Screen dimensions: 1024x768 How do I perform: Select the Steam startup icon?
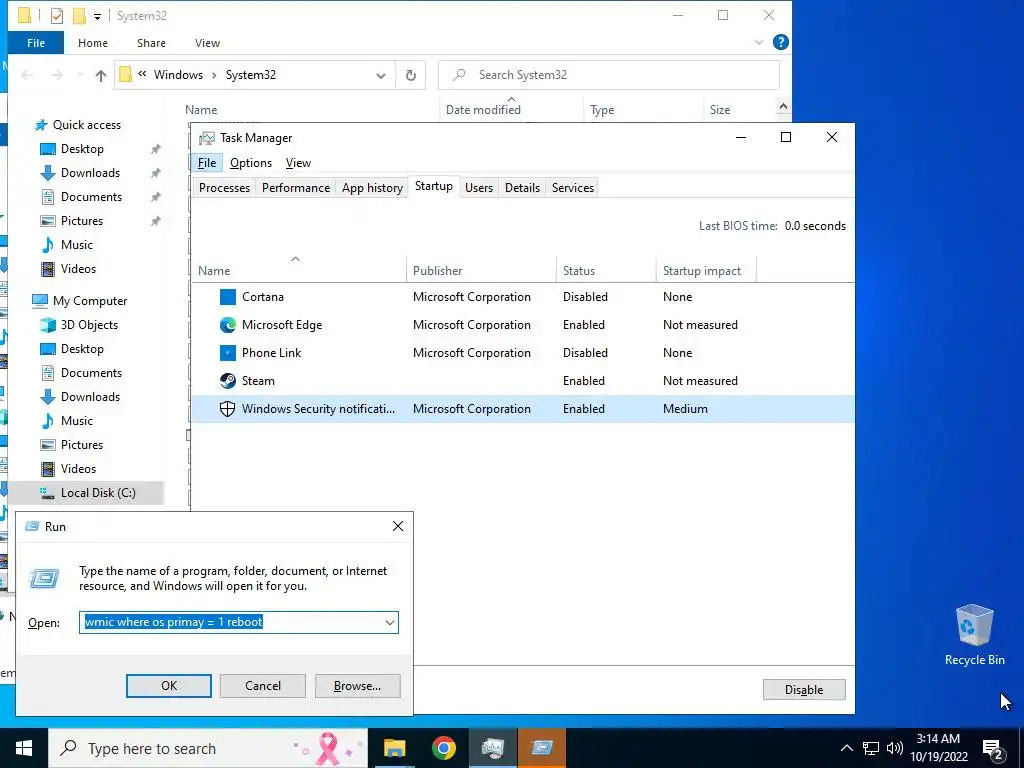[x=227, y=381]
